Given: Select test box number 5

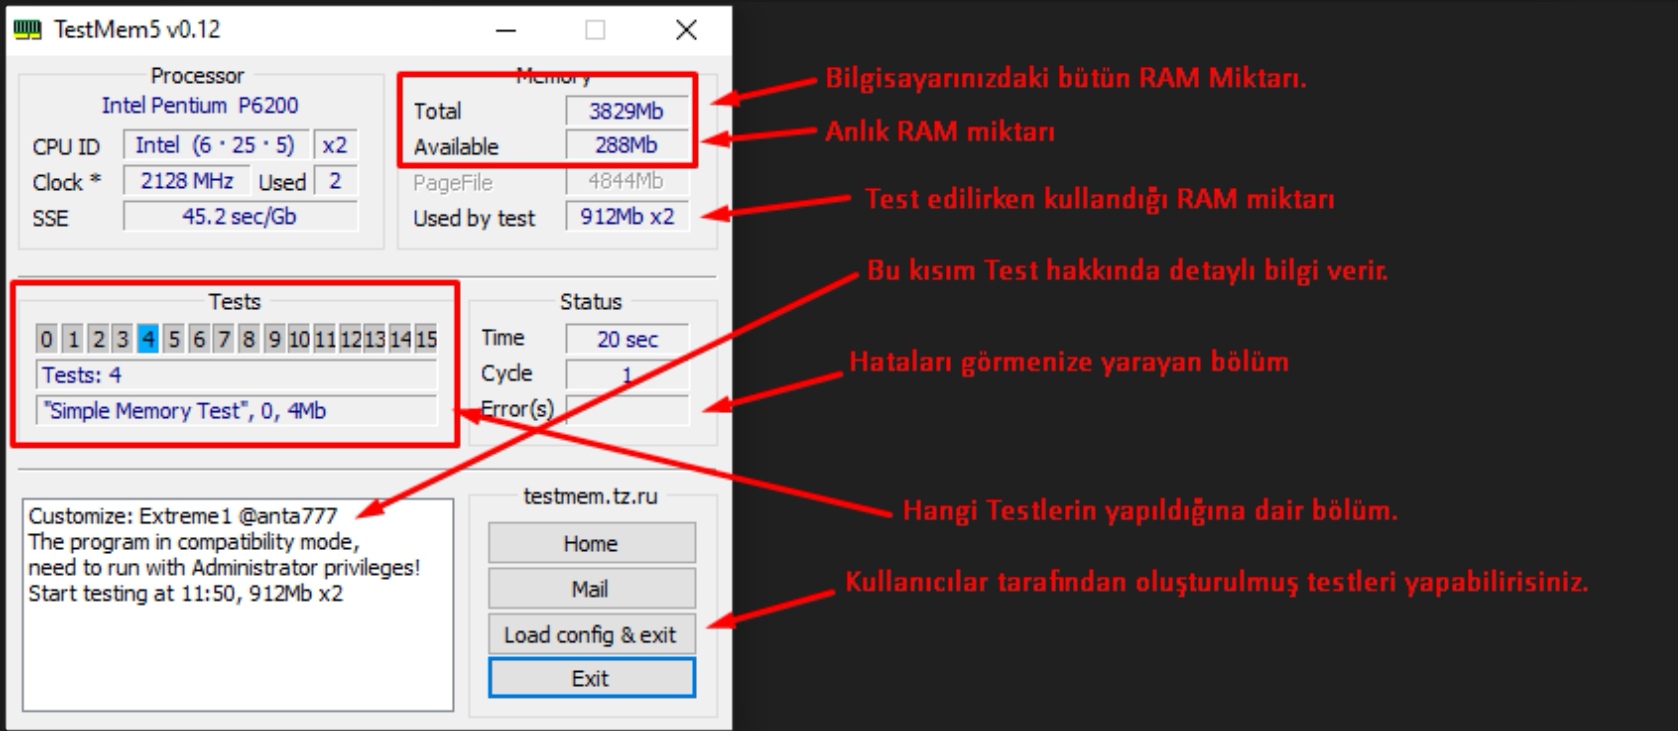Looking at the screenshot, I should click(x=173, y=339).
